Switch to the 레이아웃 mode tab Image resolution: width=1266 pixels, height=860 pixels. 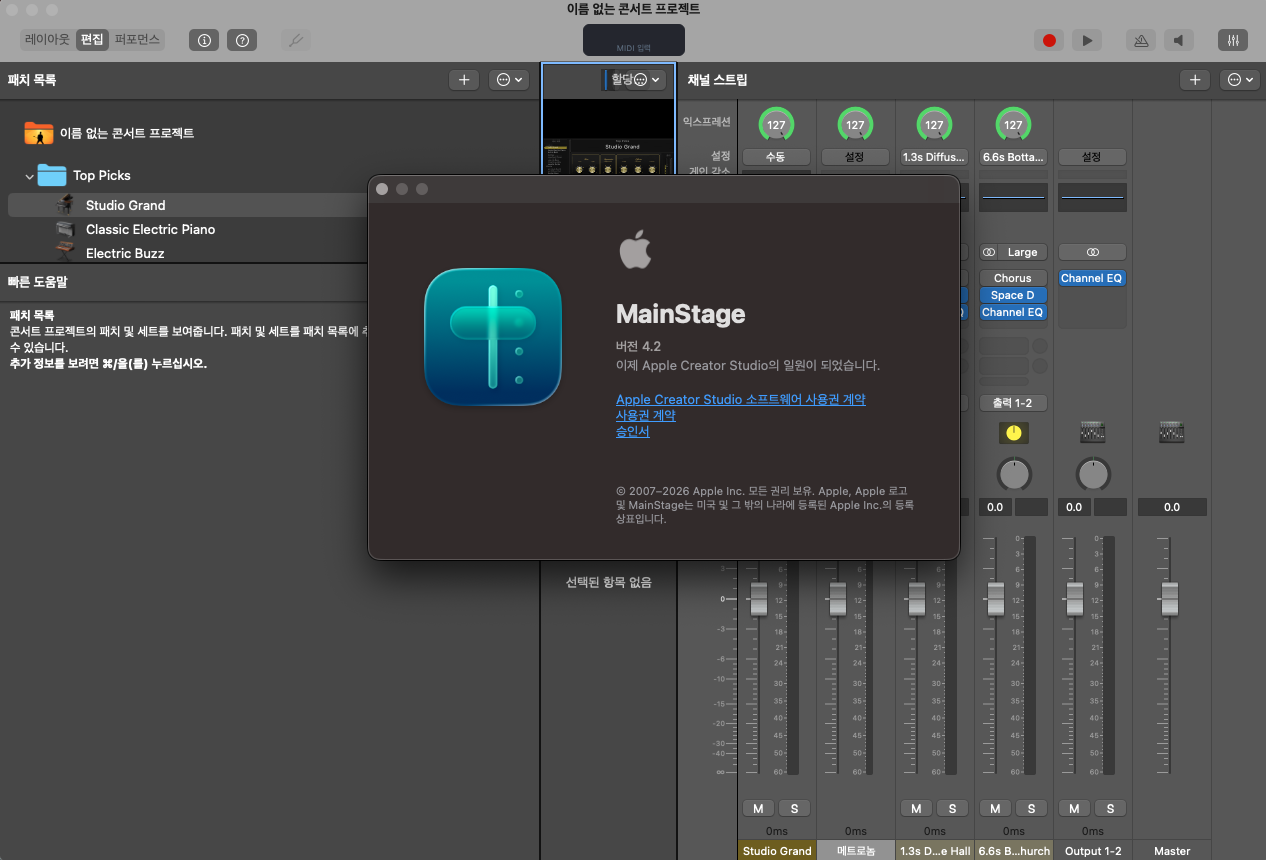(x=47, y=40)
